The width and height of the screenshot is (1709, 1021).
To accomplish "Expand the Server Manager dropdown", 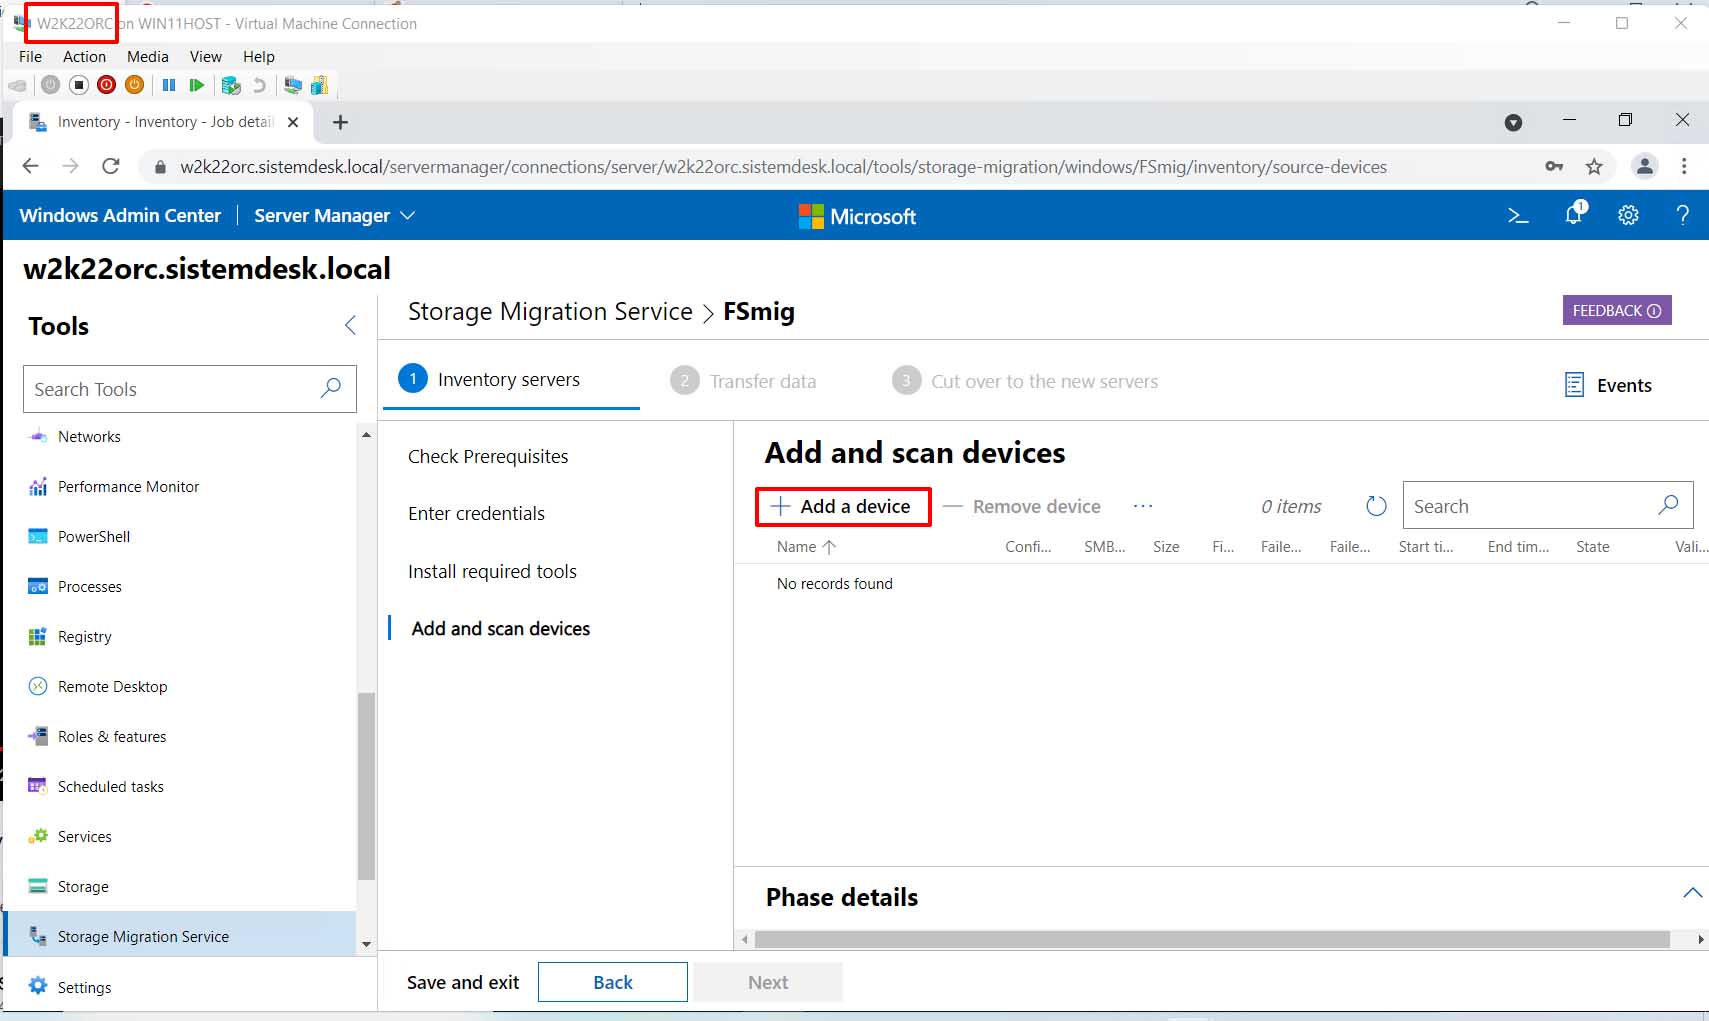I will (334, 215).
